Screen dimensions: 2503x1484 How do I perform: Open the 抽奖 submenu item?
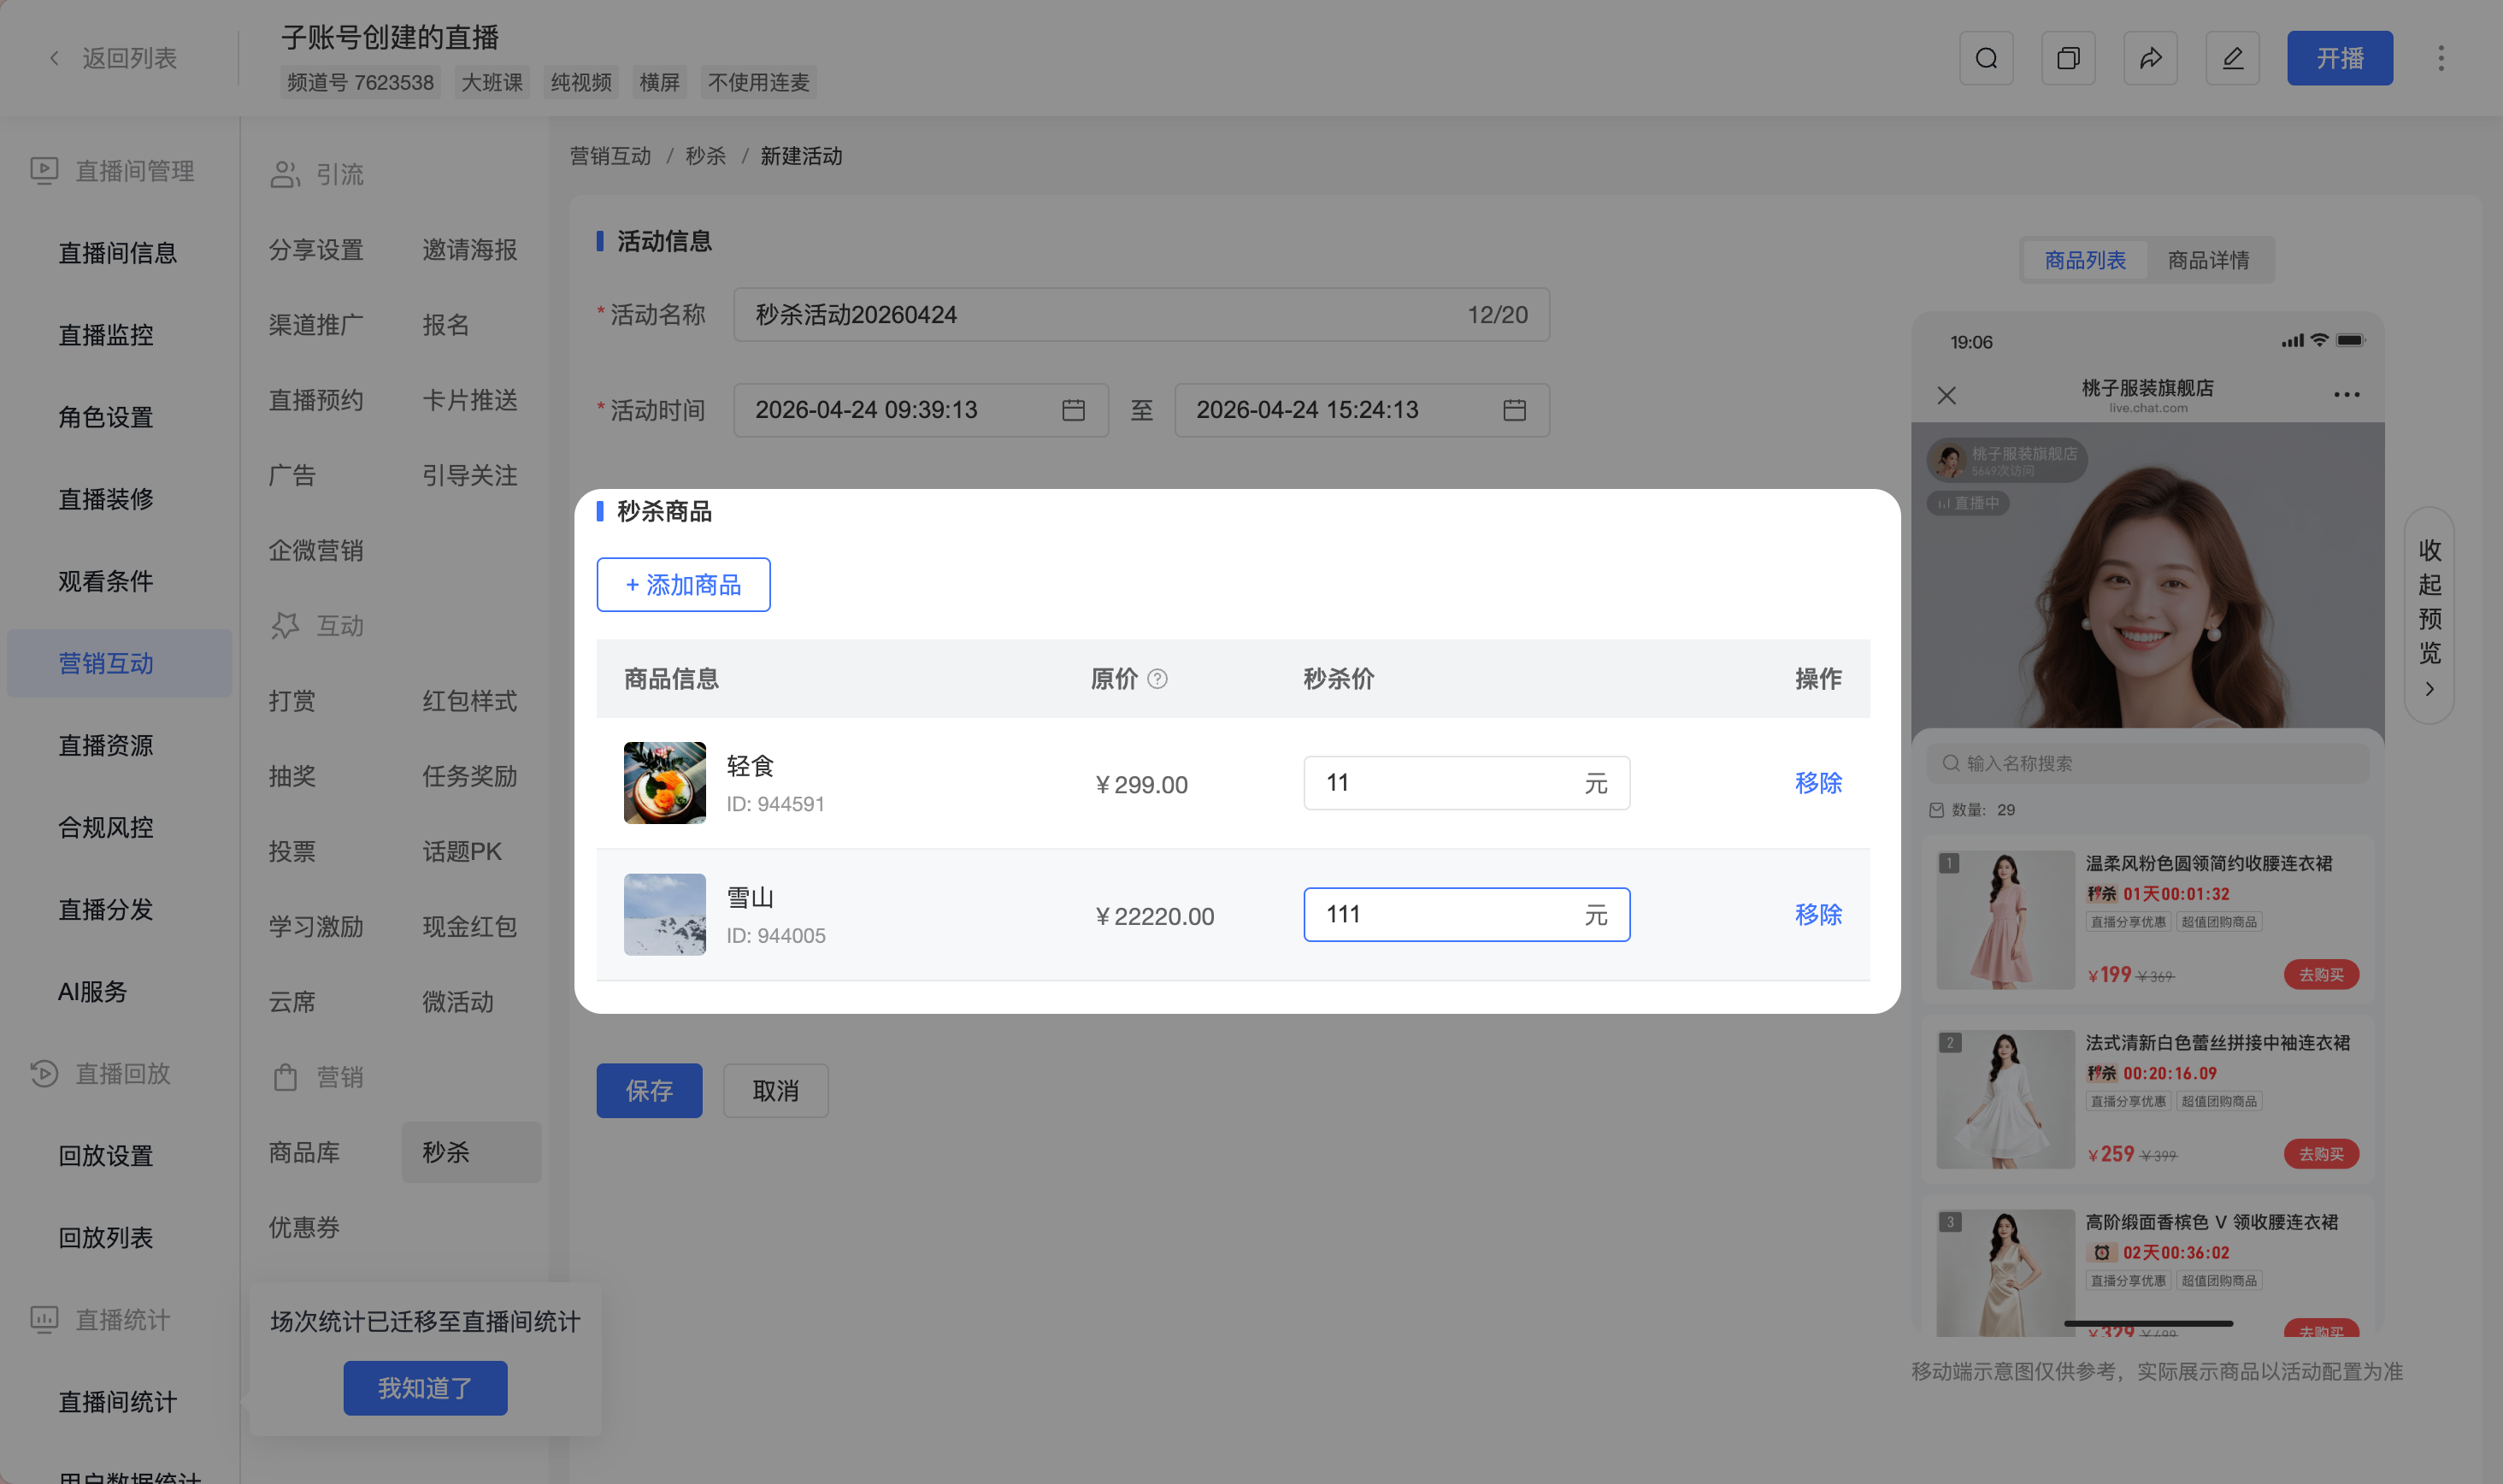coord(292,776)
